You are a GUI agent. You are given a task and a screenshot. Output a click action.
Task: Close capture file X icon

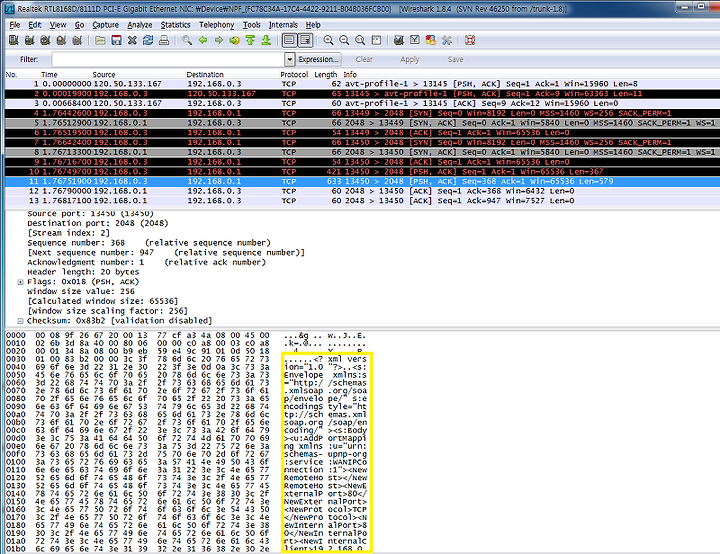coord(132,40)
